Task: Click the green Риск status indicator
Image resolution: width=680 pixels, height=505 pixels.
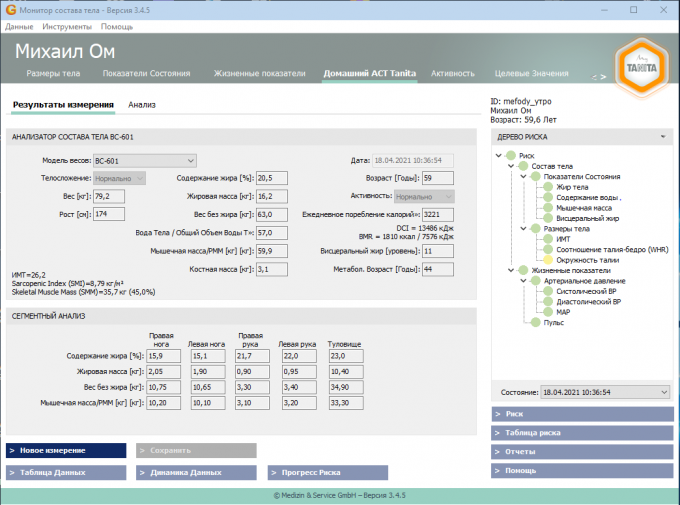Action: point(510,155)
